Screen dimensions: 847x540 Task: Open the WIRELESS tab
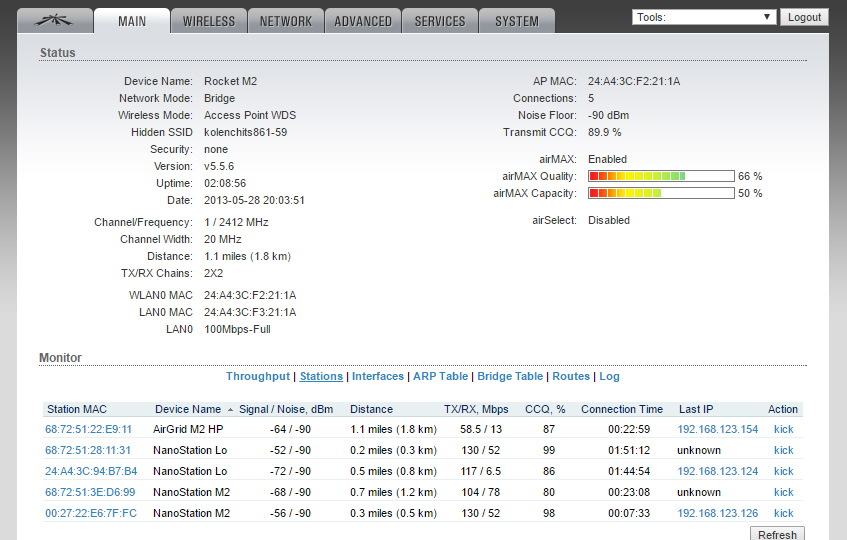click(x=209, y=21)
